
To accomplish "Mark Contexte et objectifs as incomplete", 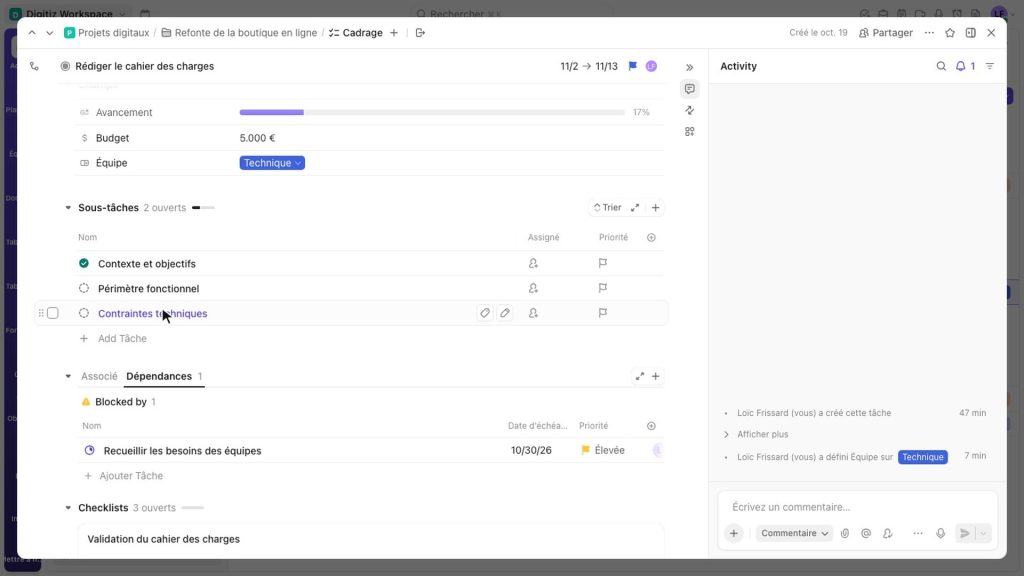I will point(84,263).
